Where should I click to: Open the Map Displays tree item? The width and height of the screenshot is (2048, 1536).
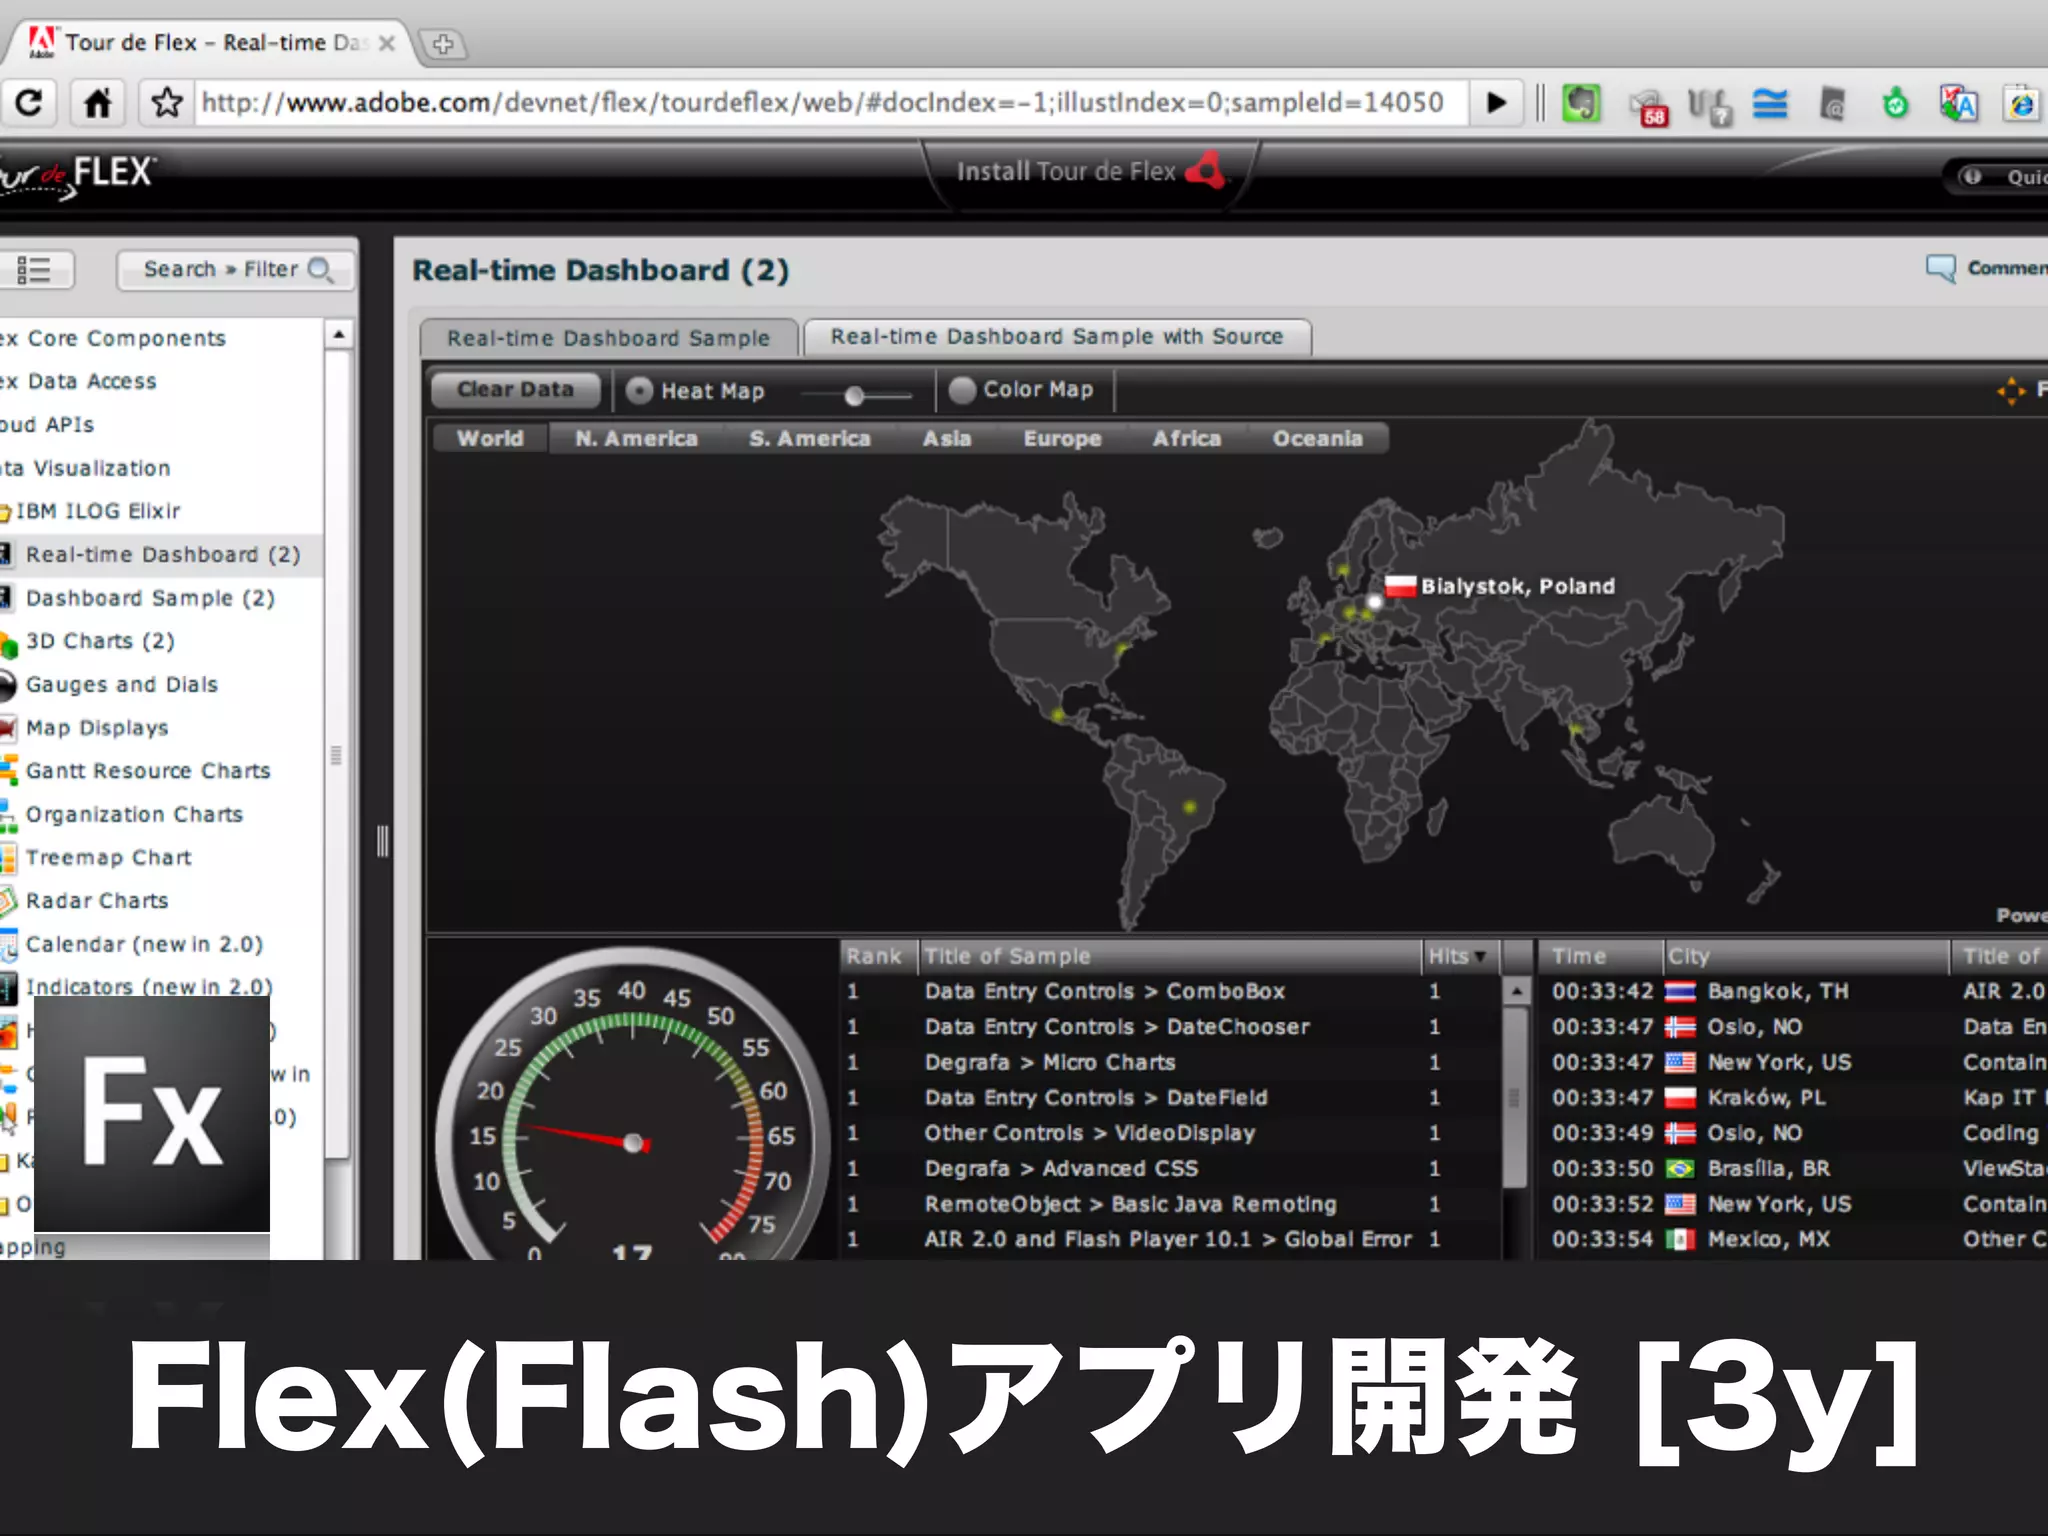point(97,728)
